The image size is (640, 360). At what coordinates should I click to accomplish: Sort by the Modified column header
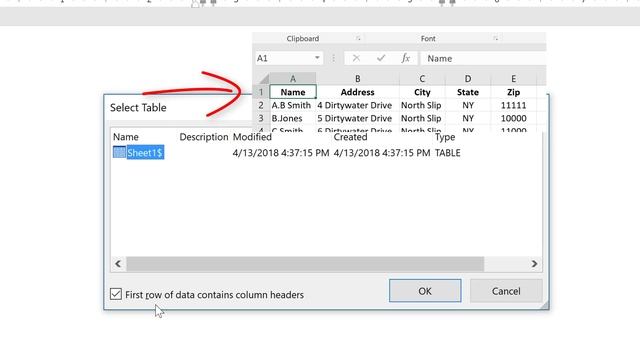(252, 137)
